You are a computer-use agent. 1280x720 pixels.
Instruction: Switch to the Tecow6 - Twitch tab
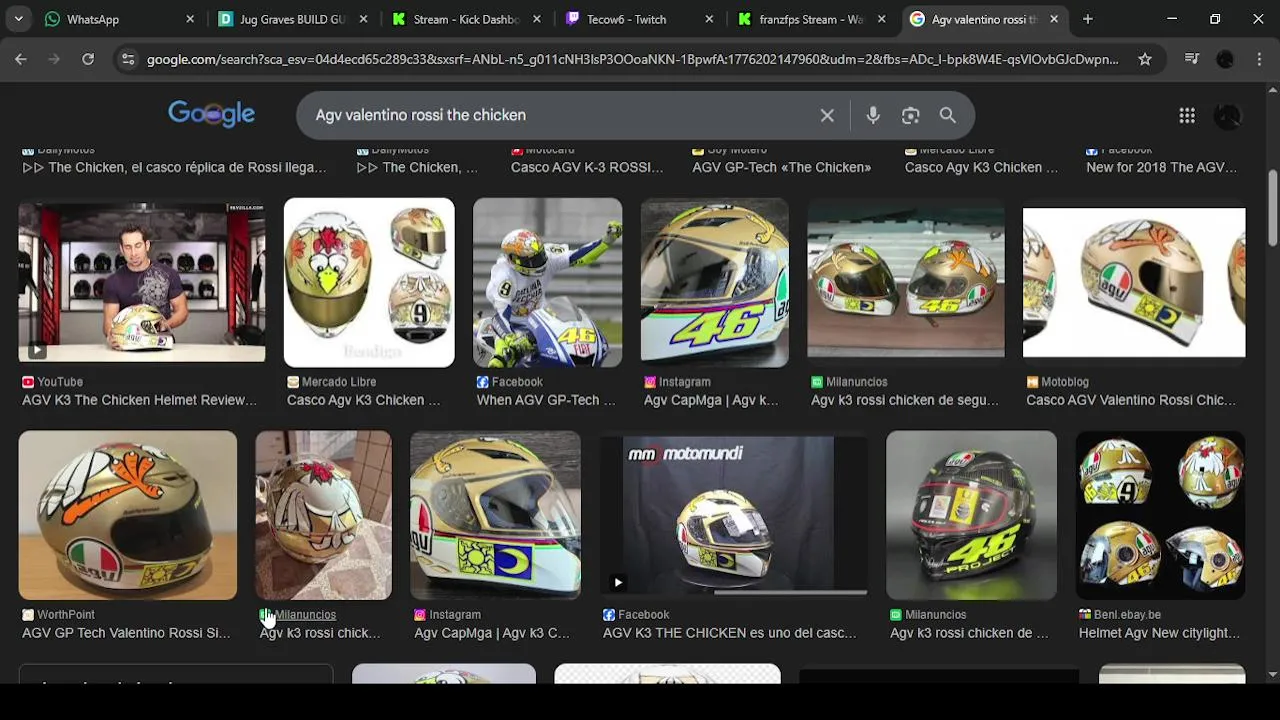(x=639, y=19)
